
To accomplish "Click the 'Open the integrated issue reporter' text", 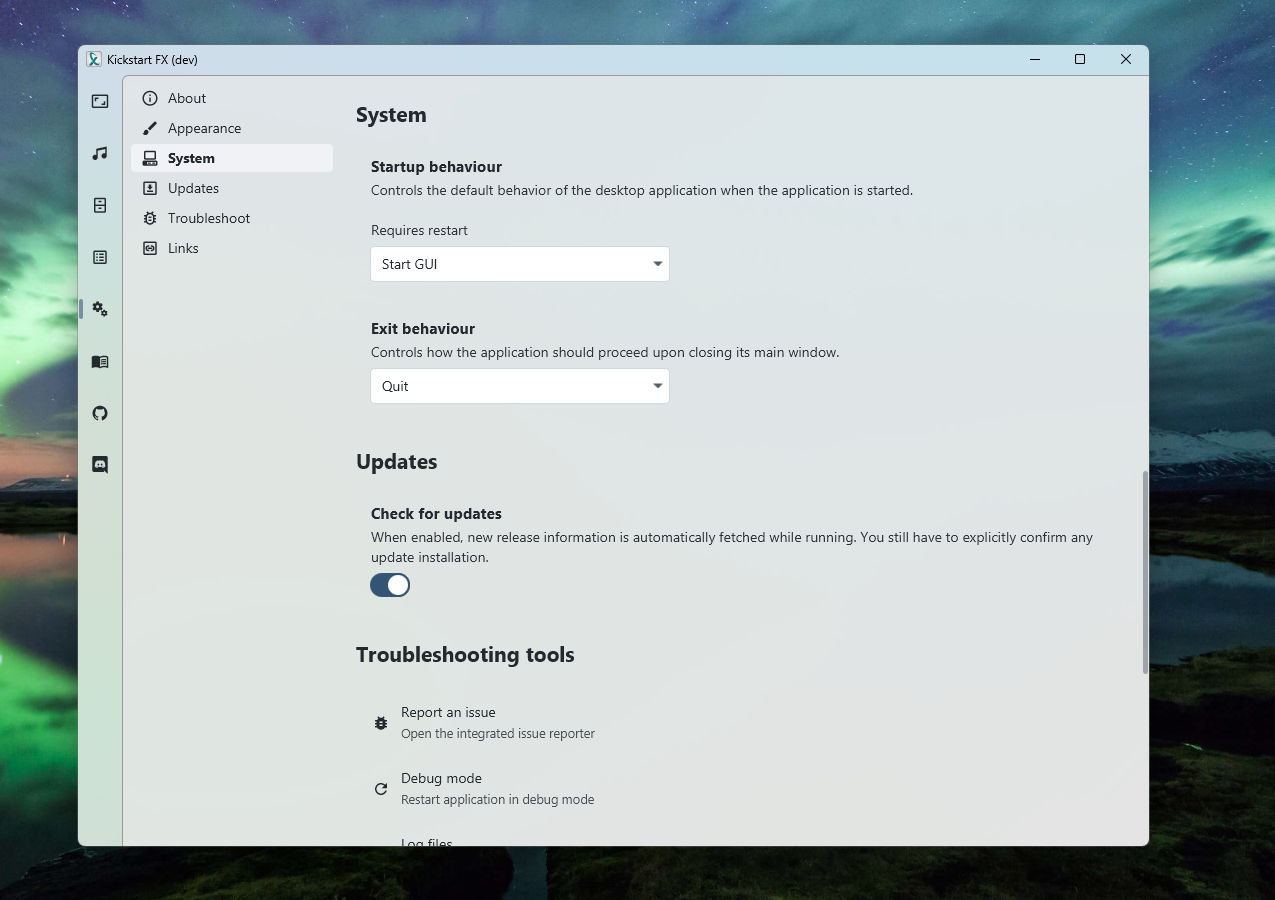I will 498,734.
